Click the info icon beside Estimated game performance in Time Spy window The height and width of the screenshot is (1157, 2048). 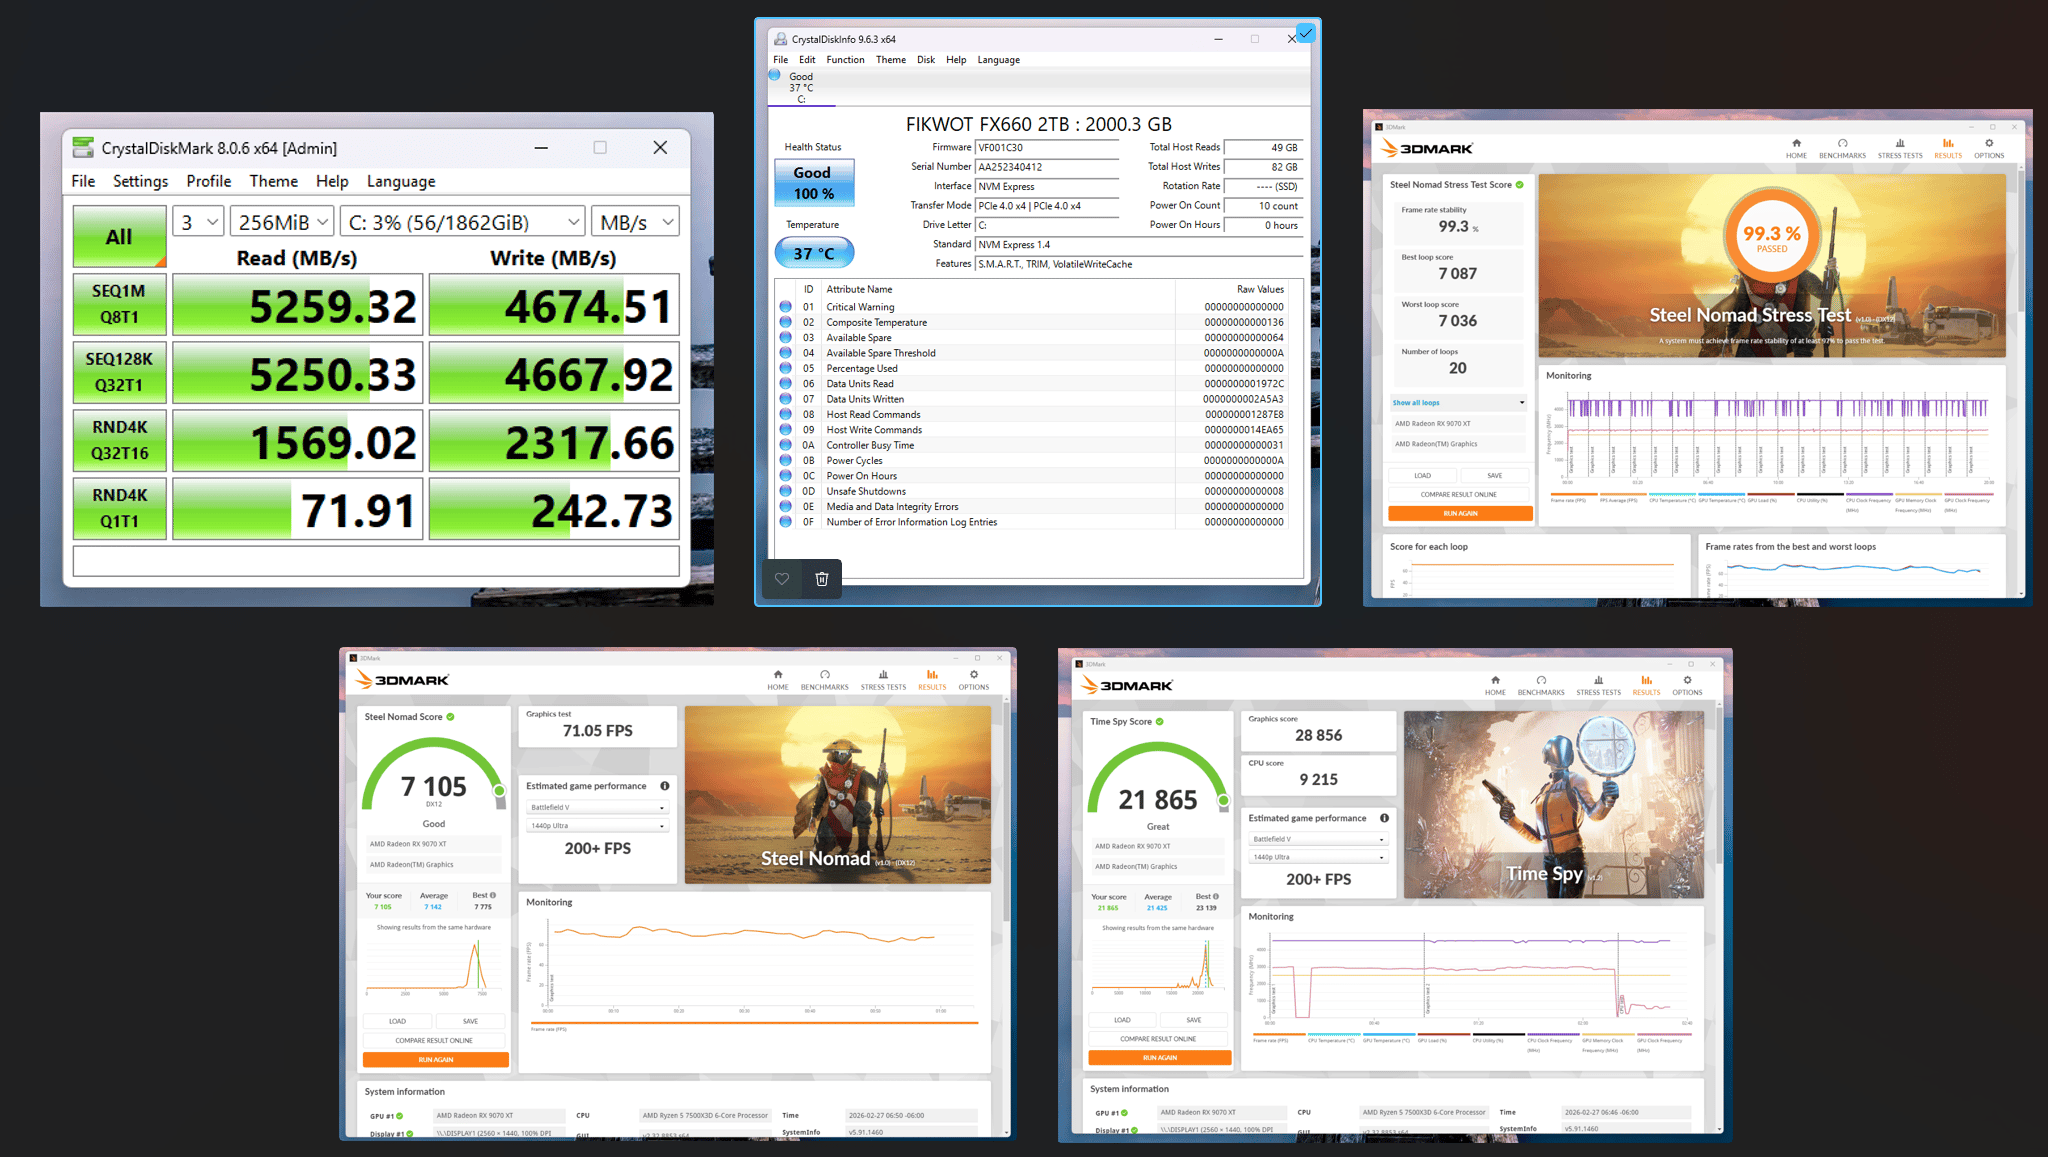(x=1384, y=818)
